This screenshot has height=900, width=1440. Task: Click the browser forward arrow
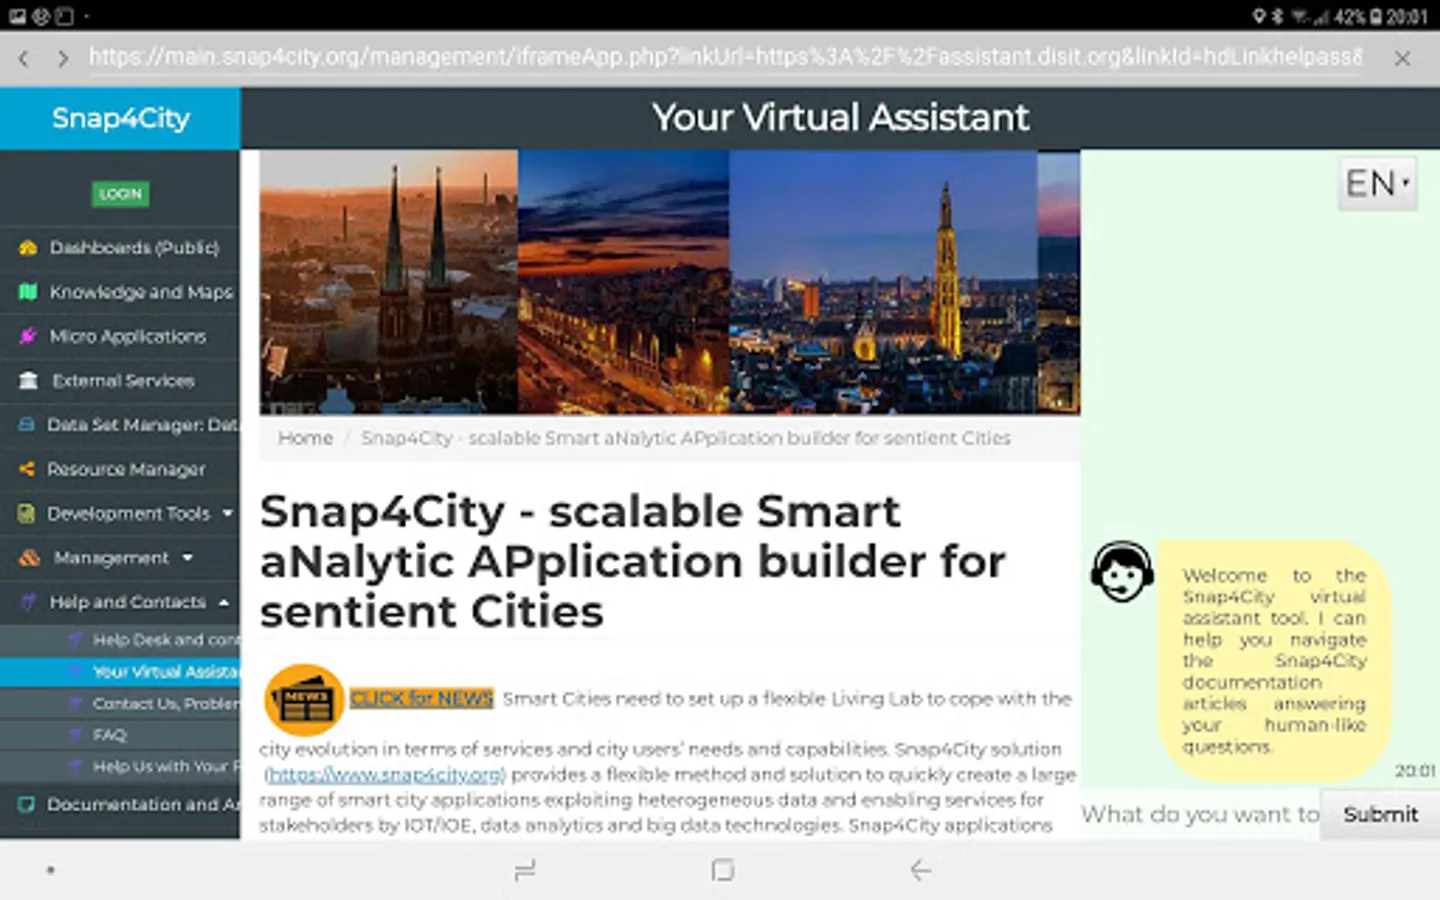click(x=63, y=59)
